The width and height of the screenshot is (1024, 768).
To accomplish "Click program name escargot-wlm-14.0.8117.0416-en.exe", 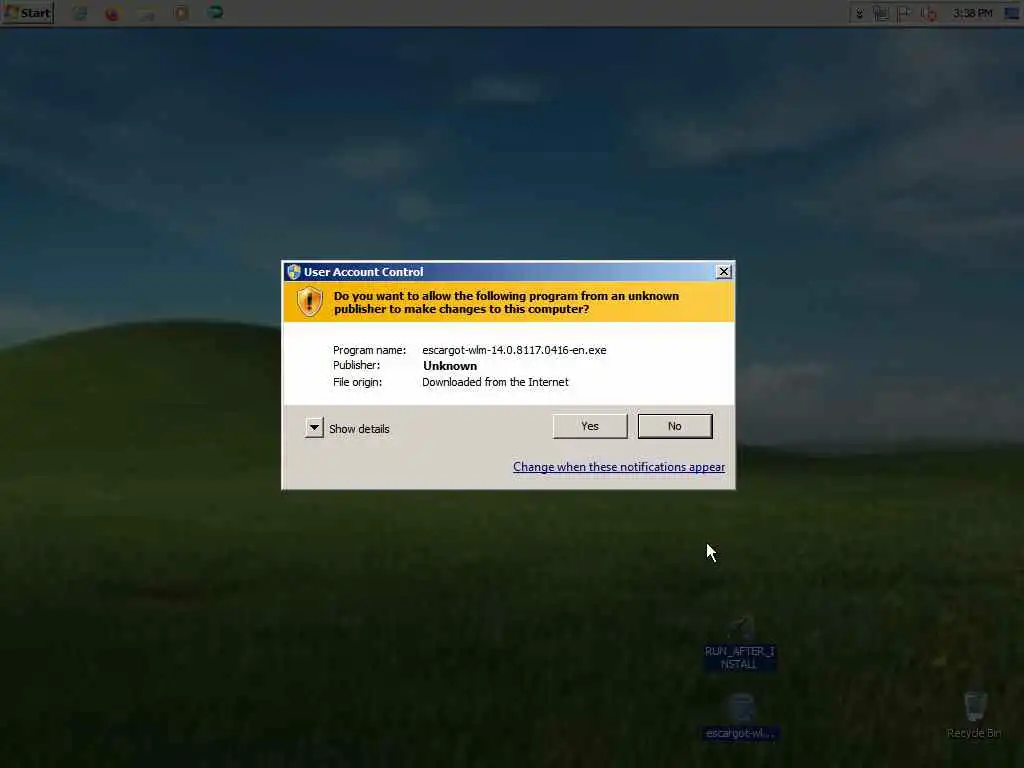I will click(x=514, y=350).
